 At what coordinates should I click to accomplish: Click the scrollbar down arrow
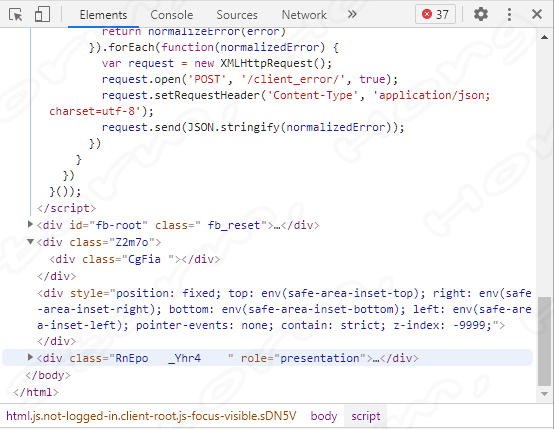tap(544, 394)
